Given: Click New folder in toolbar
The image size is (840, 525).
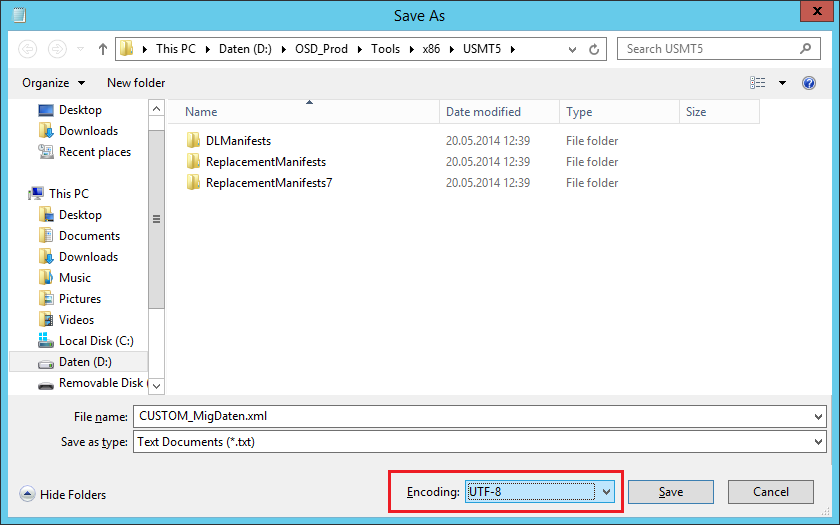Looking at the screenshot, I should [x=136, y=83].
